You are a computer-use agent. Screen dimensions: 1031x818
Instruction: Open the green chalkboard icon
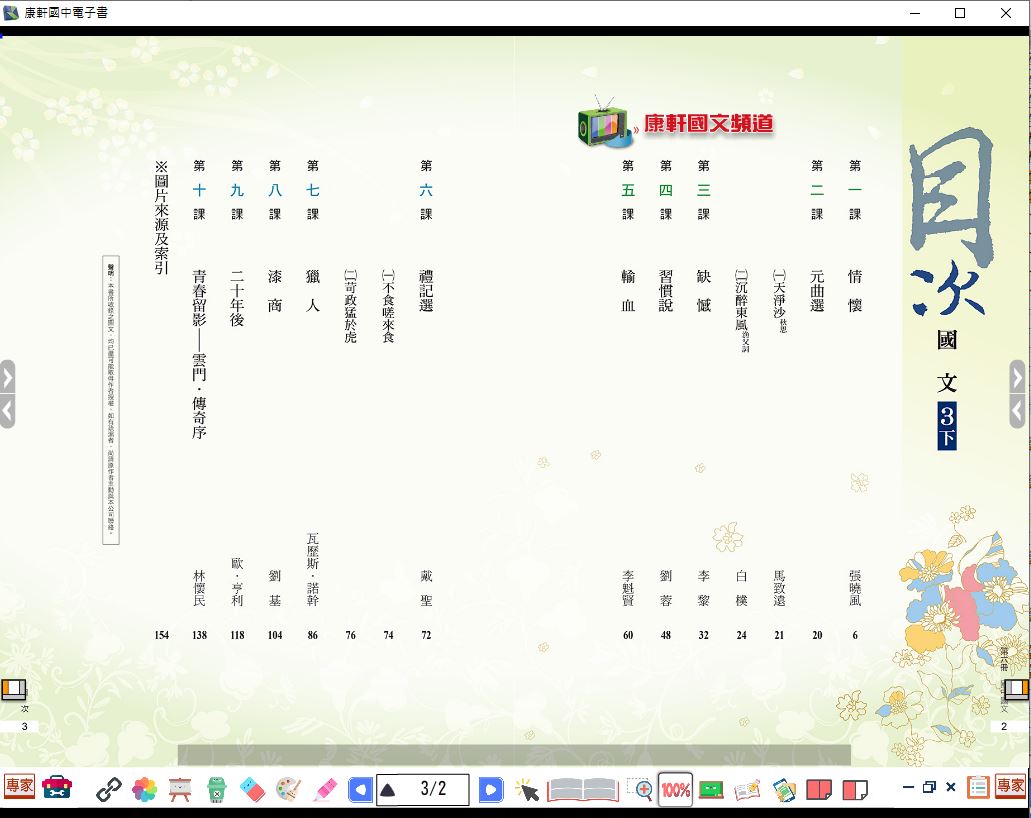click(x=711, y=790)
